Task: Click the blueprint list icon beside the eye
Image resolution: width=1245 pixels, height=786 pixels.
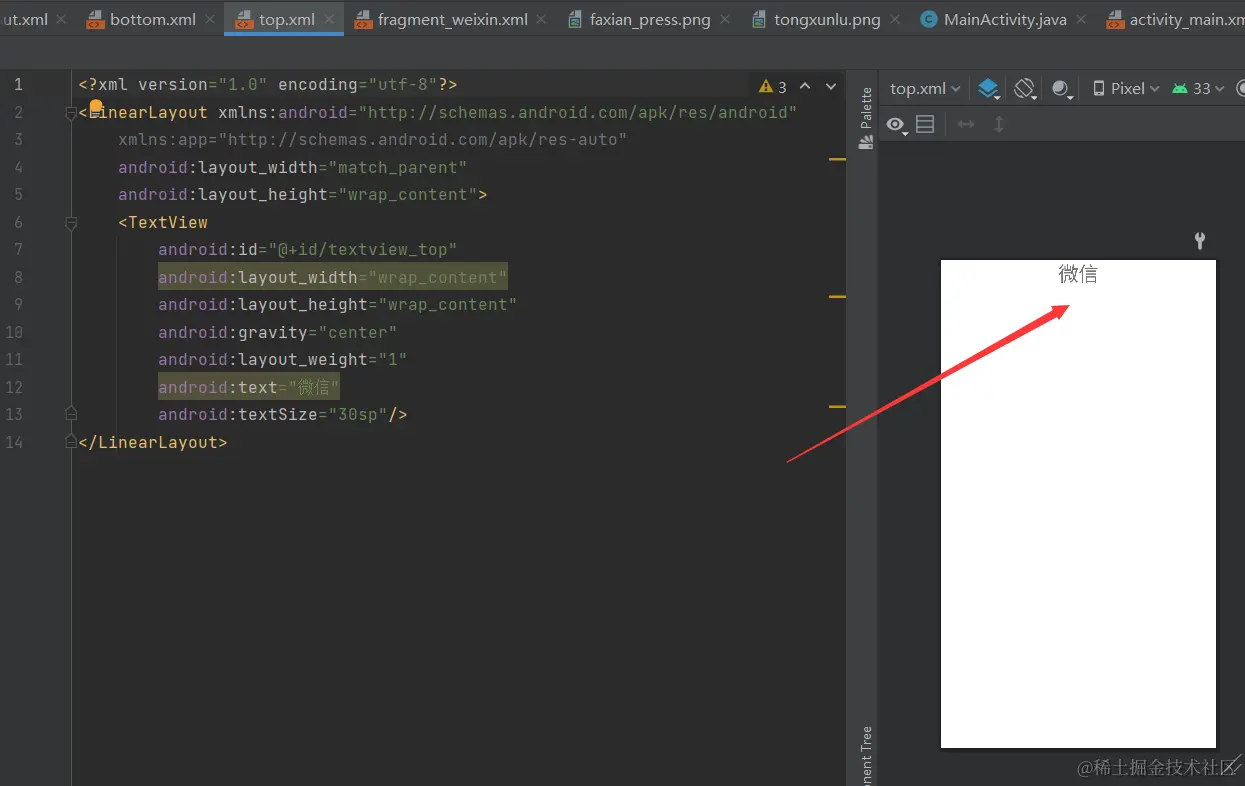Action: point(925,124)
